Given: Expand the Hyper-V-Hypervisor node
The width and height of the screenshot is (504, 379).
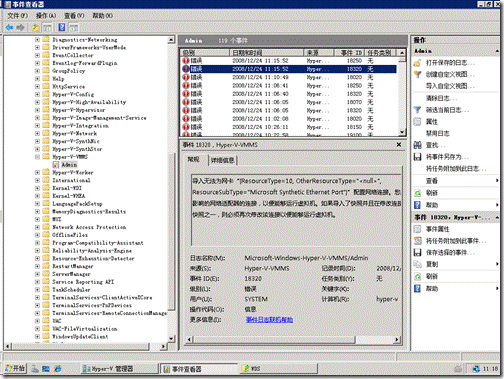Looking at the screenshot, I should point(37,110).
